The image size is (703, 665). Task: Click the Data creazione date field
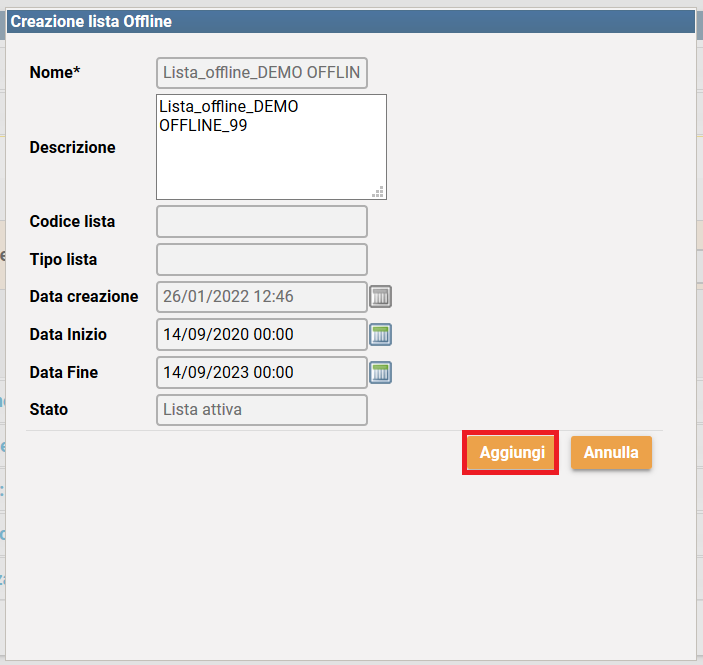pyautogui.click(x=262, y=297)
